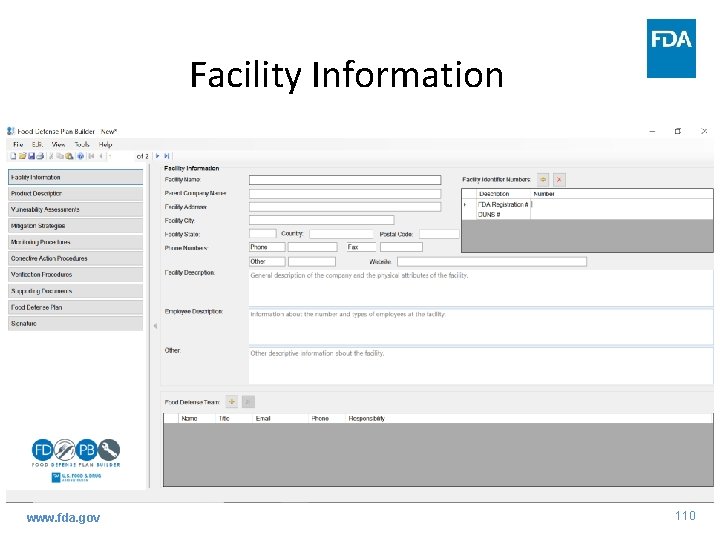The image size is (720, 540).
Task: Open Corrective Action Procedures section
Action: click(x=75, y=259)
